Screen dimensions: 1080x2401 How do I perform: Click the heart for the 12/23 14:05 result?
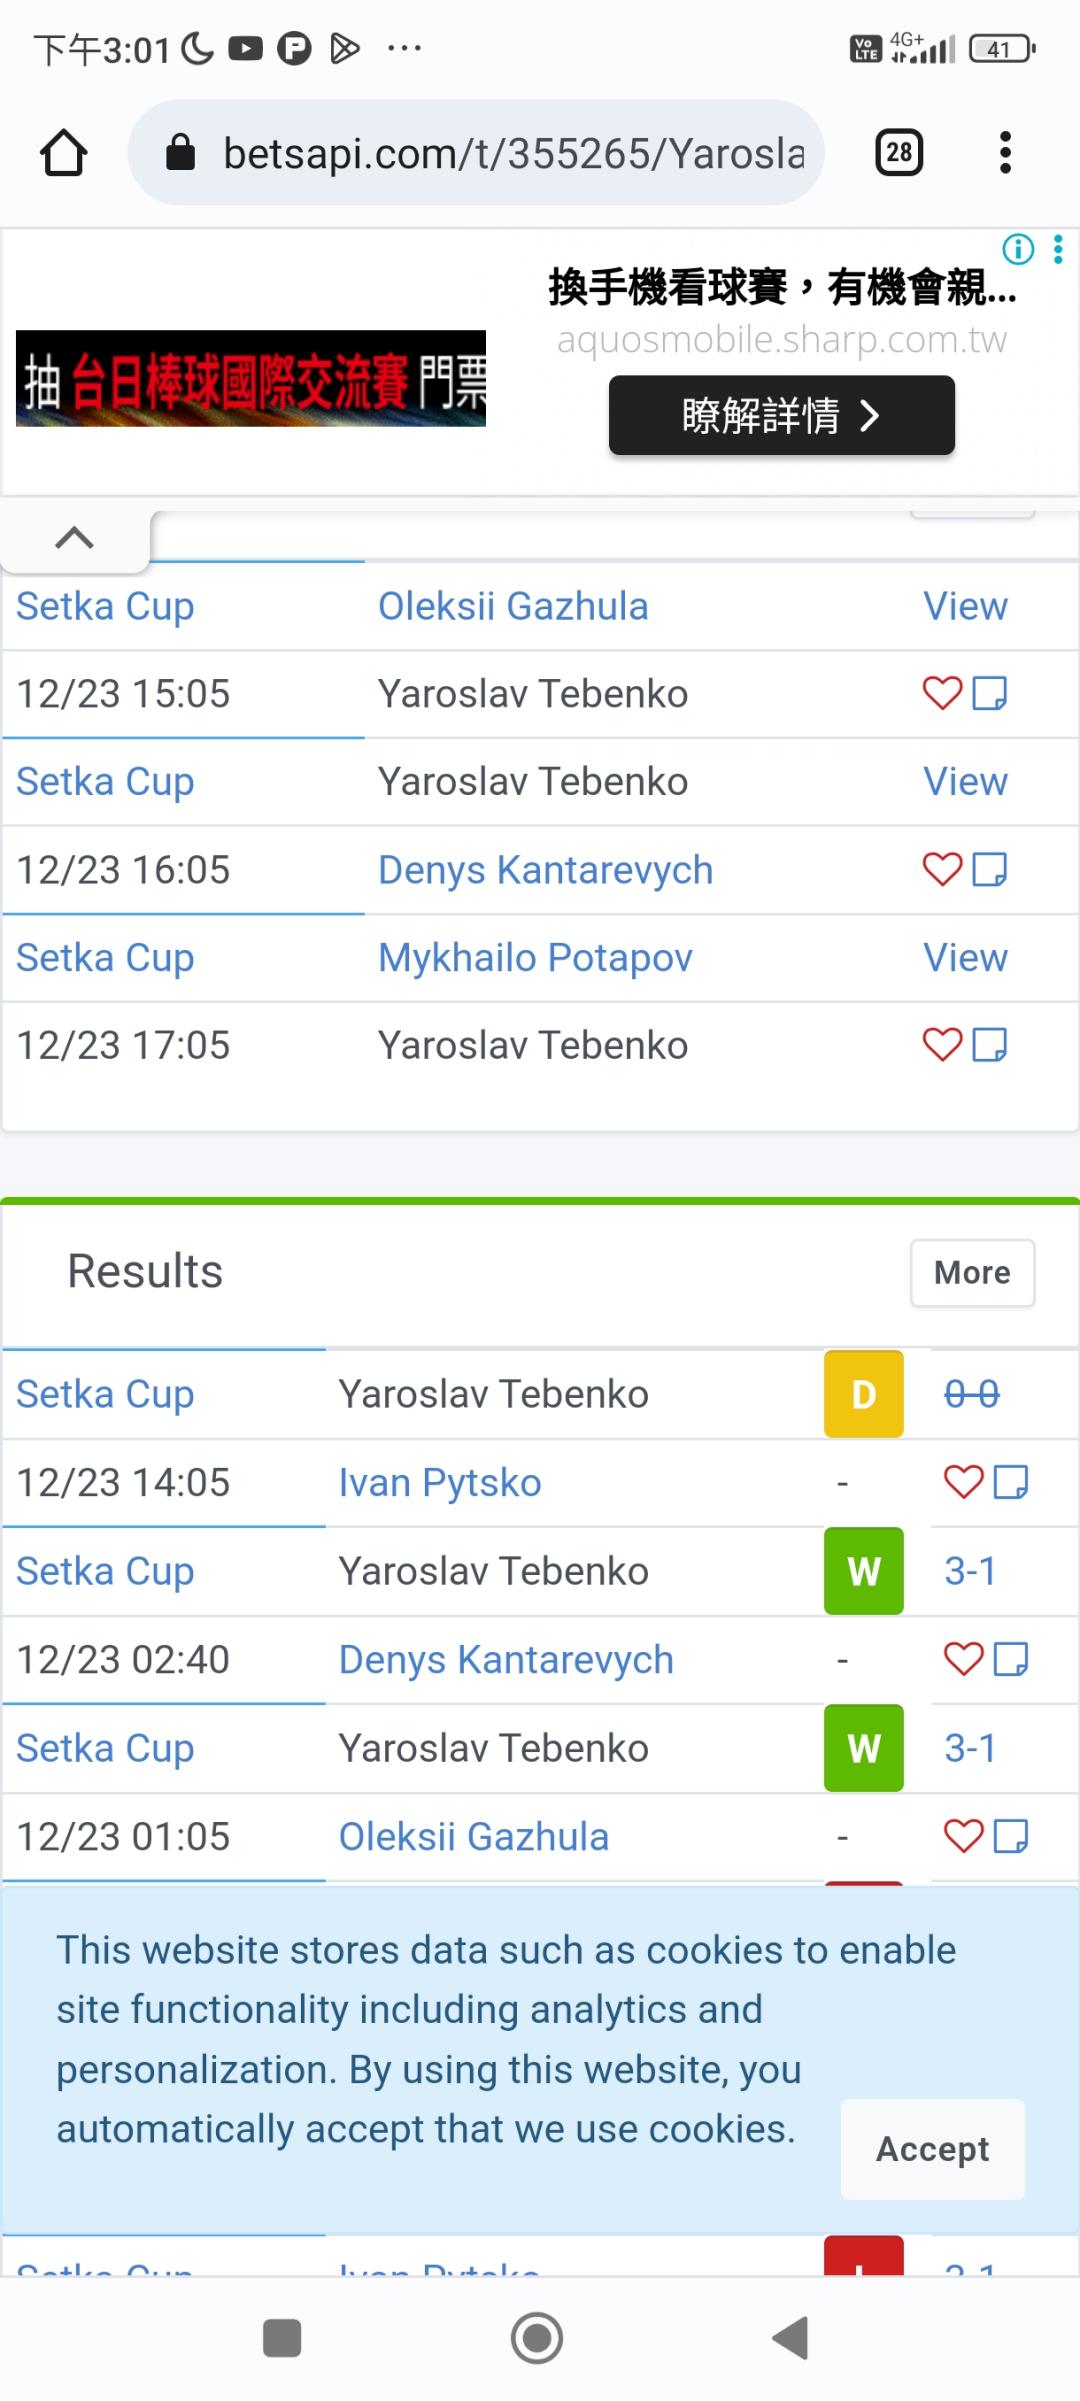click(963, 1482)
